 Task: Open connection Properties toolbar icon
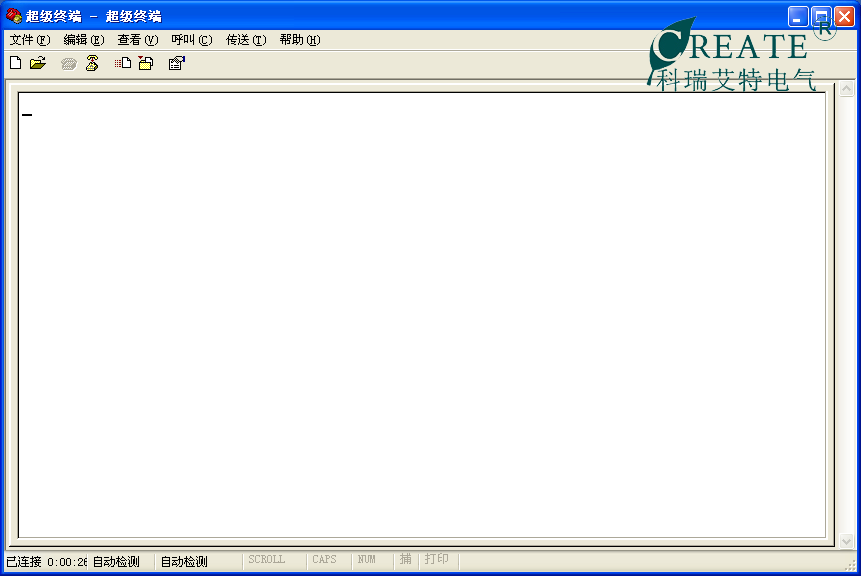pyautogui.click(x=176, y=63)
